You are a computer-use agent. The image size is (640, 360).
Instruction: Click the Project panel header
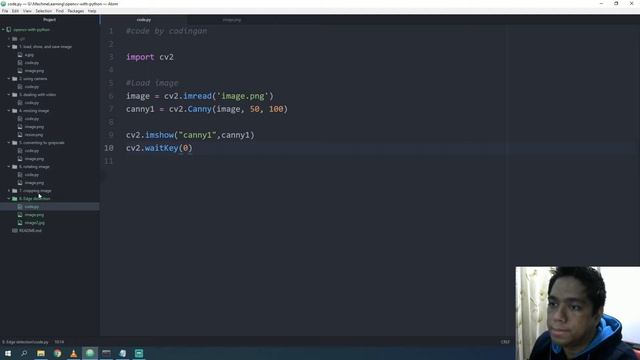click(x=49, y=20)
